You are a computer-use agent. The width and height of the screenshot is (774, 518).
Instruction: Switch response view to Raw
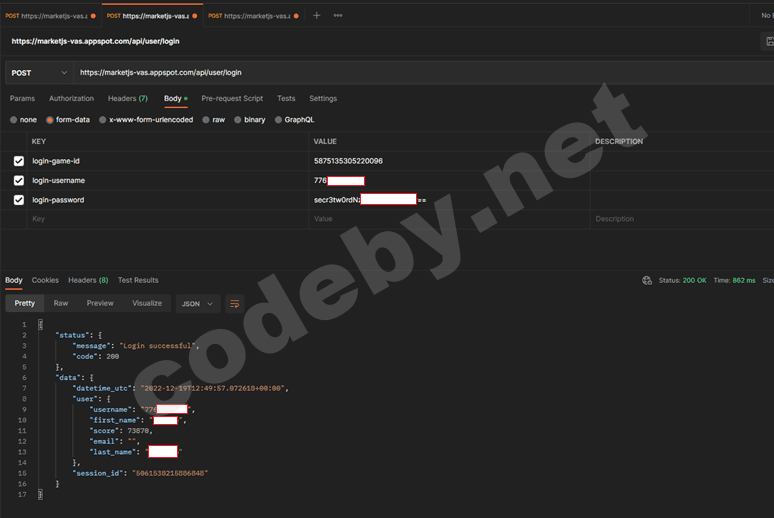tap(61, 303)
